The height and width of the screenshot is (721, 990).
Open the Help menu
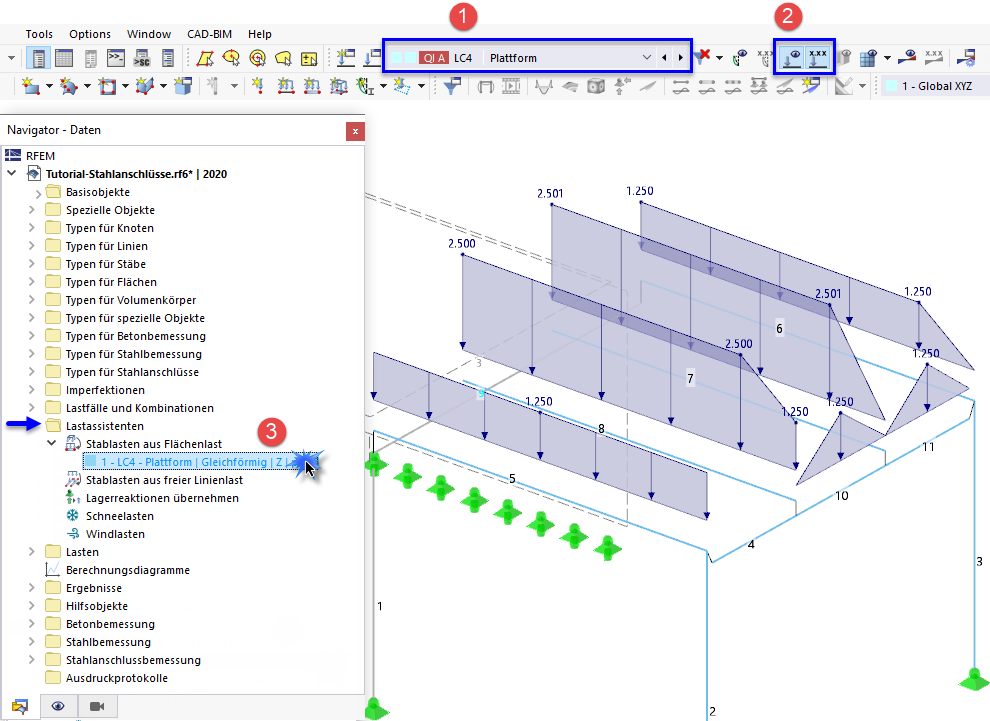259,34
